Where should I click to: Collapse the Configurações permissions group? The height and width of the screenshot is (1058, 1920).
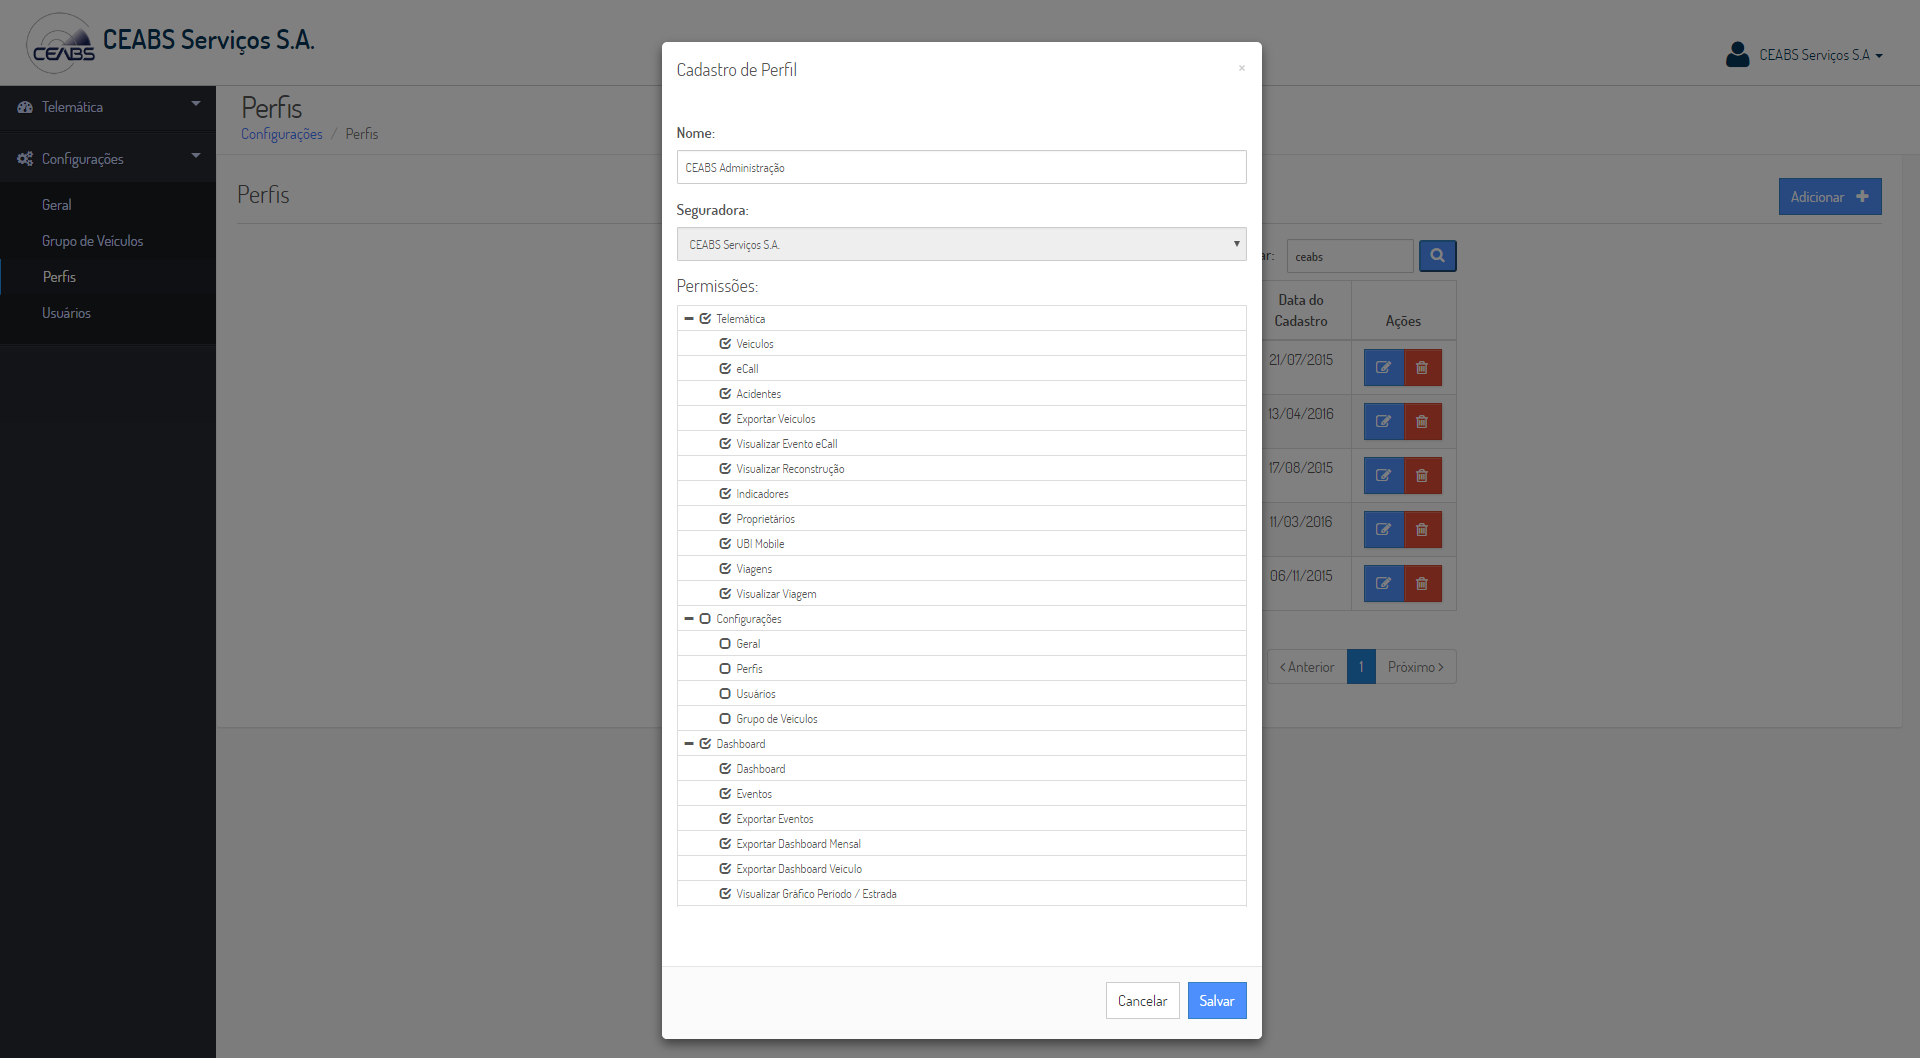point(689,618)
